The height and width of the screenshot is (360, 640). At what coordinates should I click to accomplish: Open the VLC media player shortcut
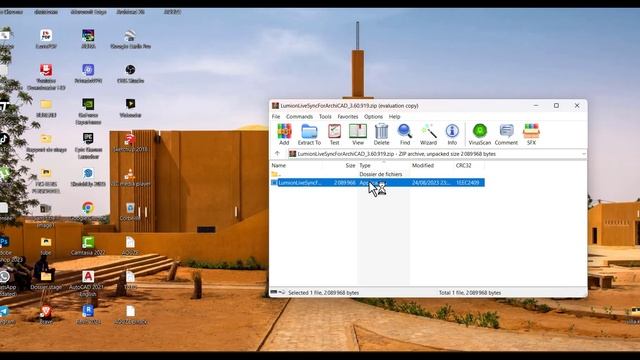click(130, 177)
